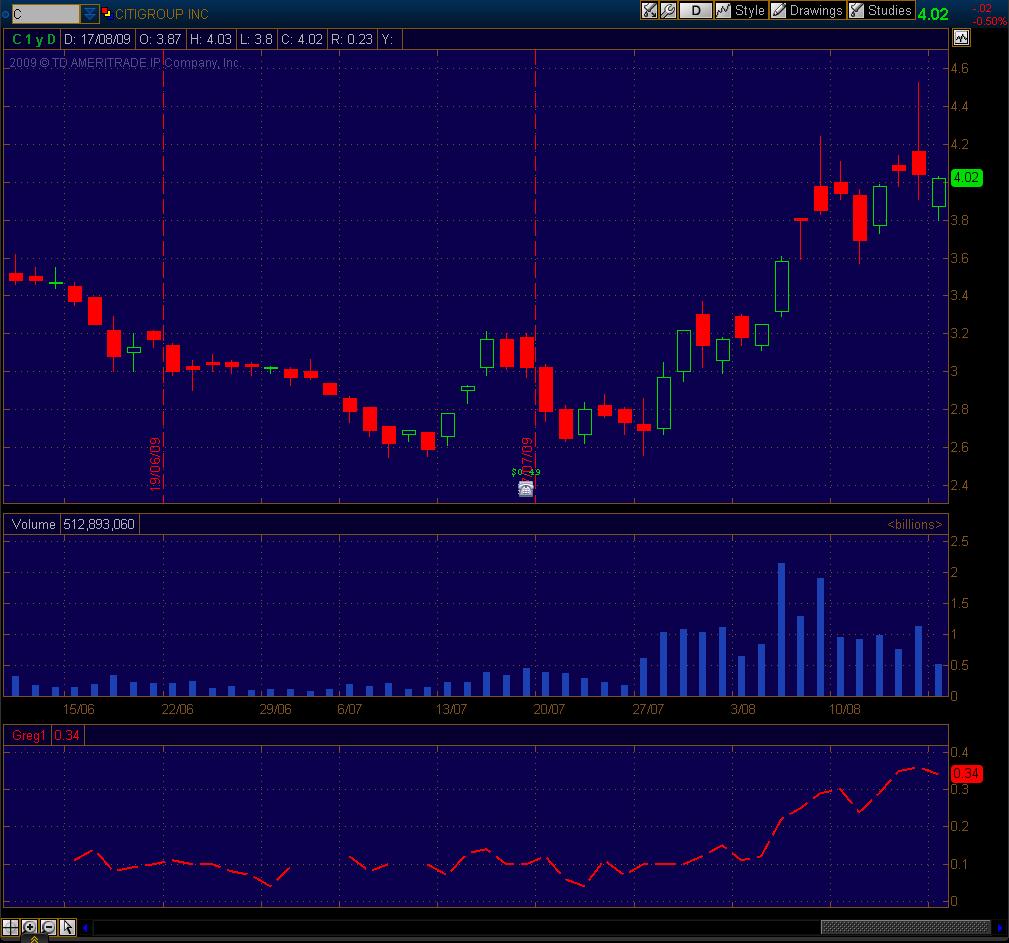The height and width of the screenshot is (943, 1009).
Task: Open the Studies menu
Action: 881,10
